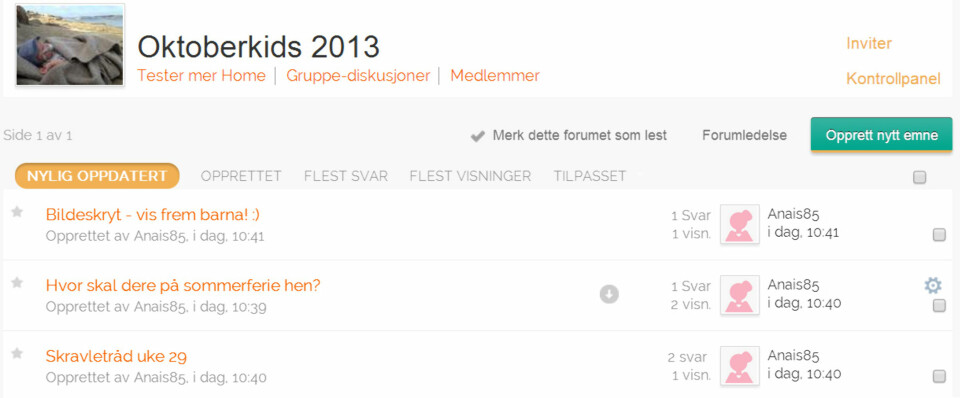Screen dimensions: 960x398
Task: Open the Forumledelse menu
Action: (744, 135)
